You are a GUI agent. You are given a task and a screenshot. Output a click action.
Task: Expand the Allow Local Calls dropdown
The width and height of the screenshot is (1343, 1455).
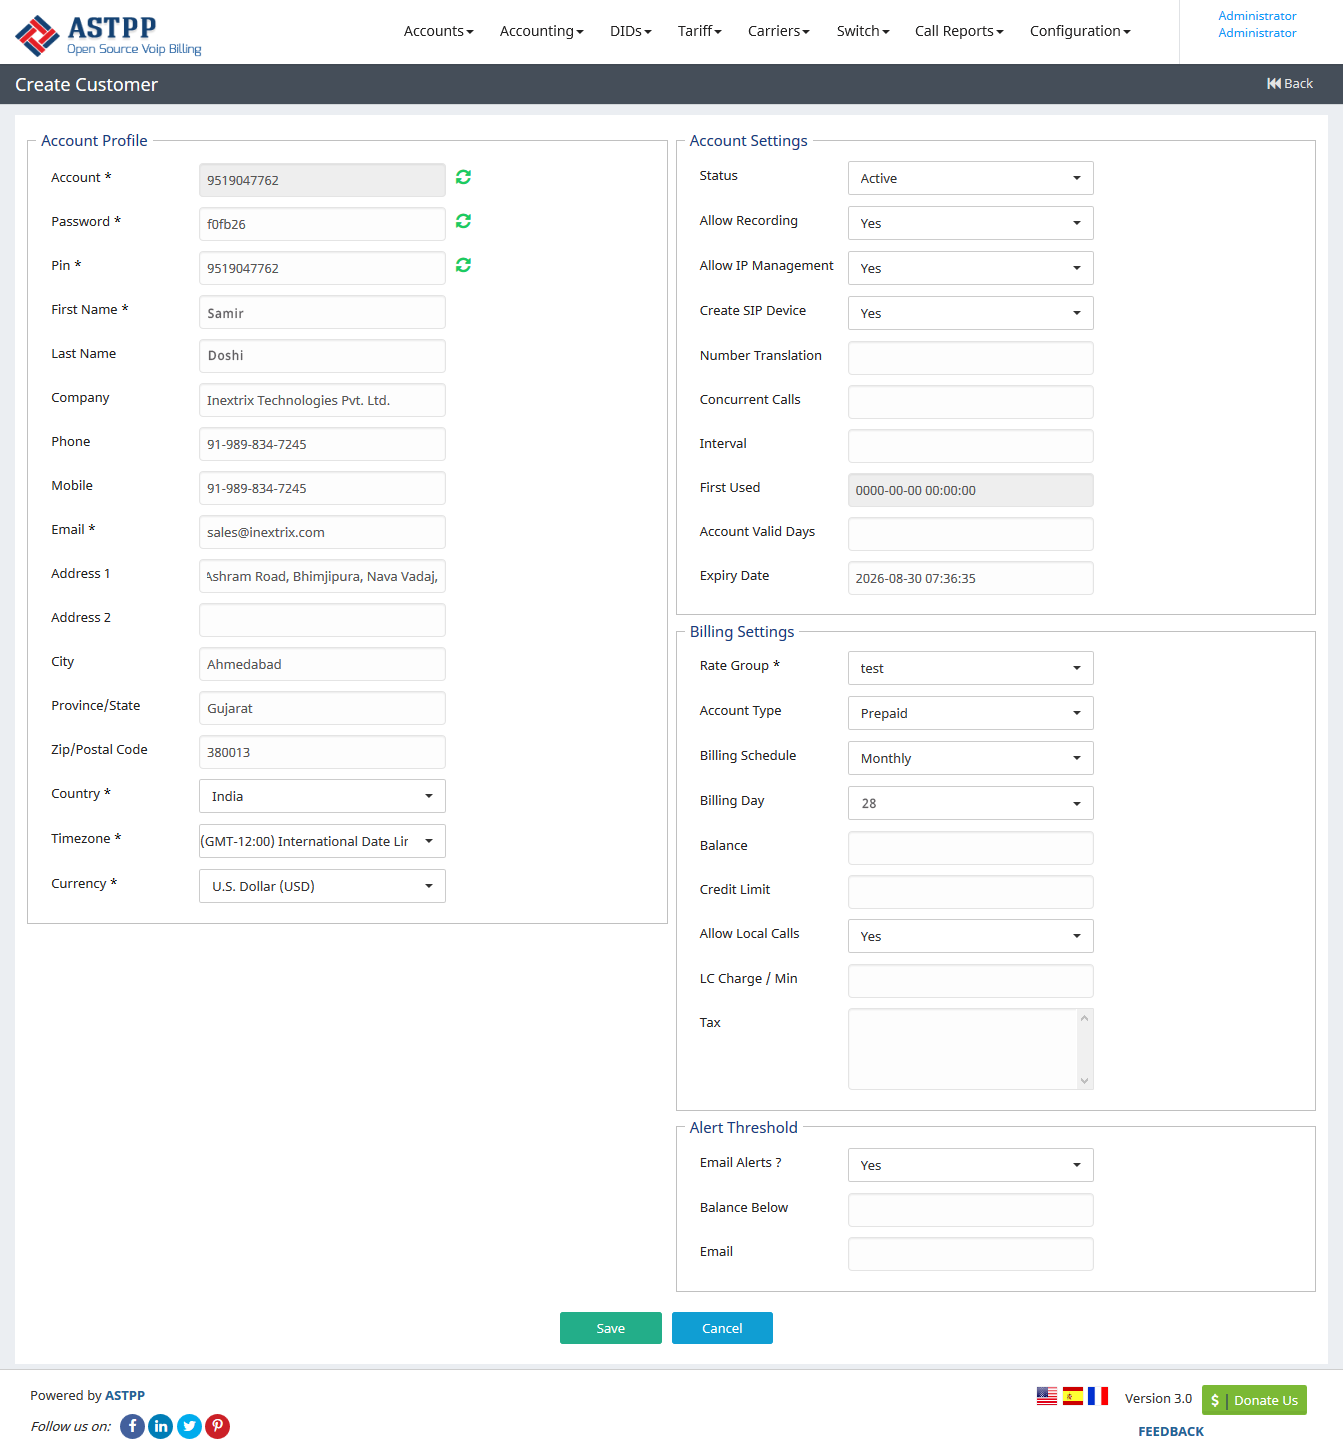[970, 936]
